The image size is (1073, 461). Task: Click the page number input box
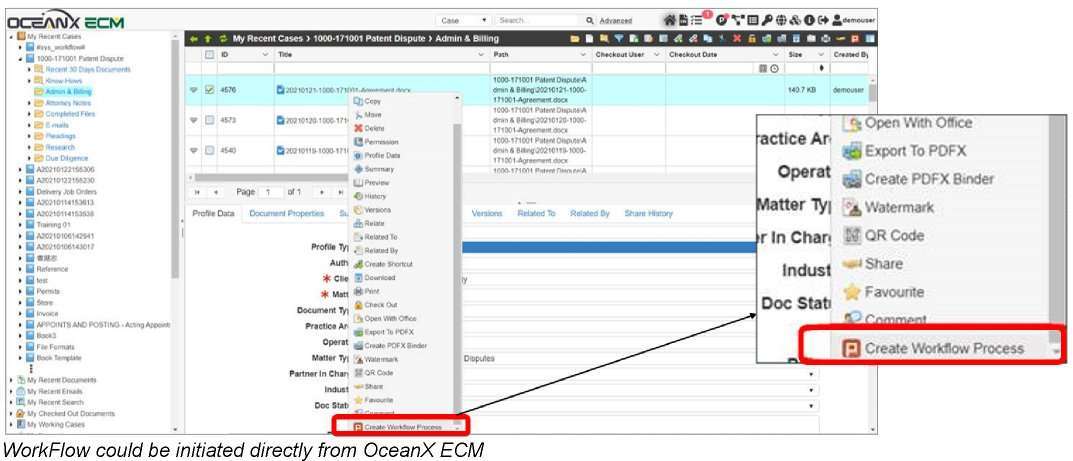pos(272,193)
